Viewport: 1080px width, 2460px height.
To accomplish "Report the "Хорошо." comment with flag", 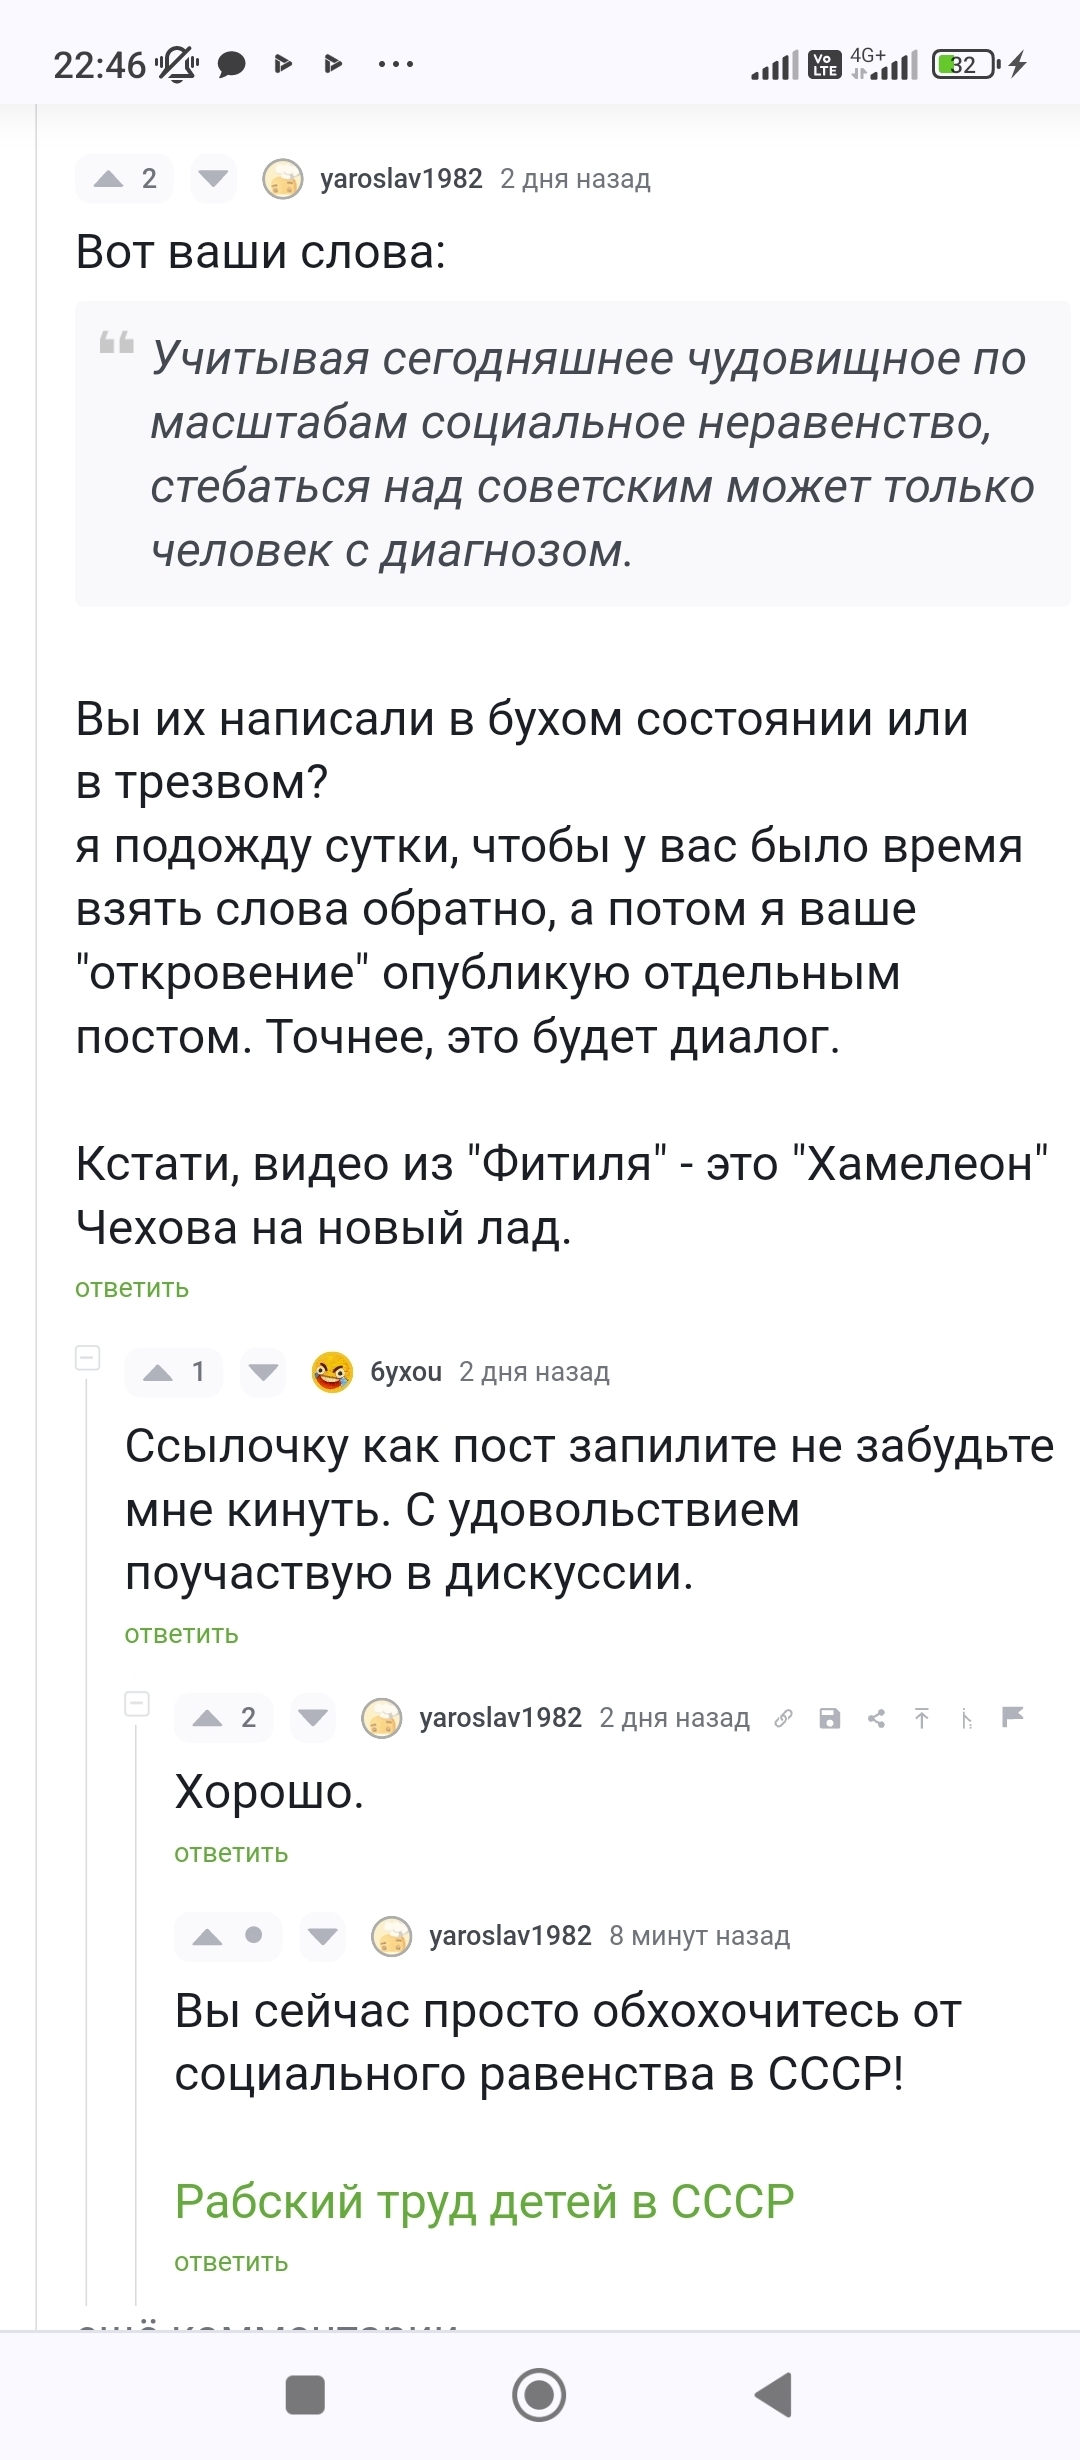I will [x=1013, y=1717].
